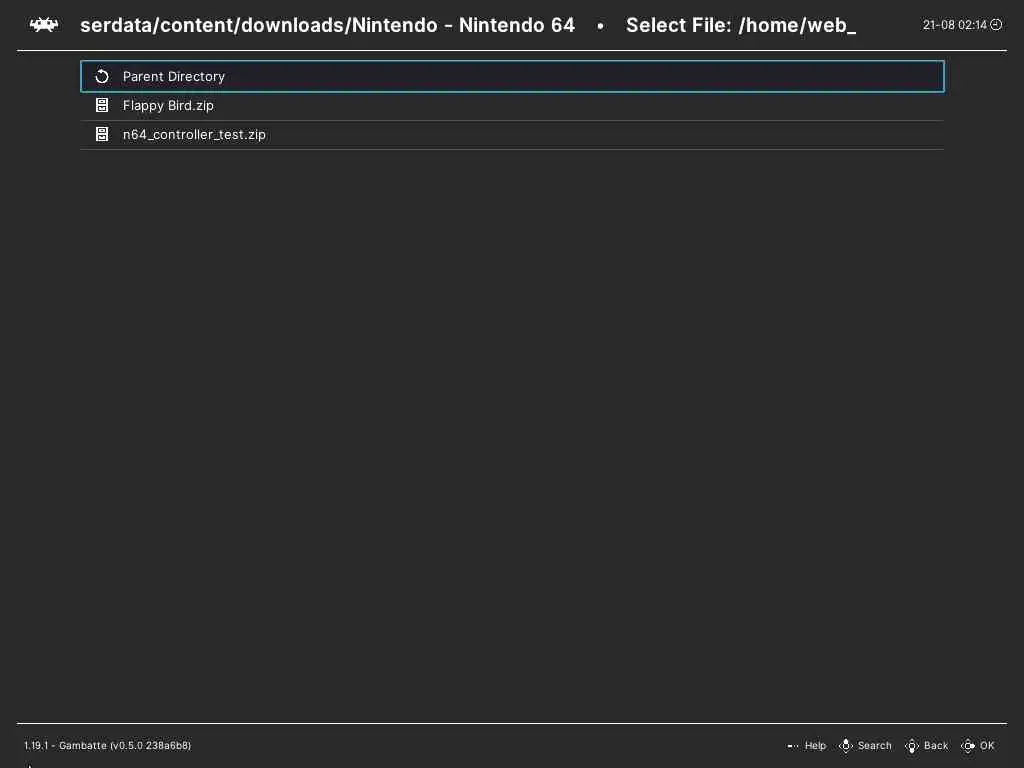
Task: Click the OK footer label
Action: tap(987, 746)
